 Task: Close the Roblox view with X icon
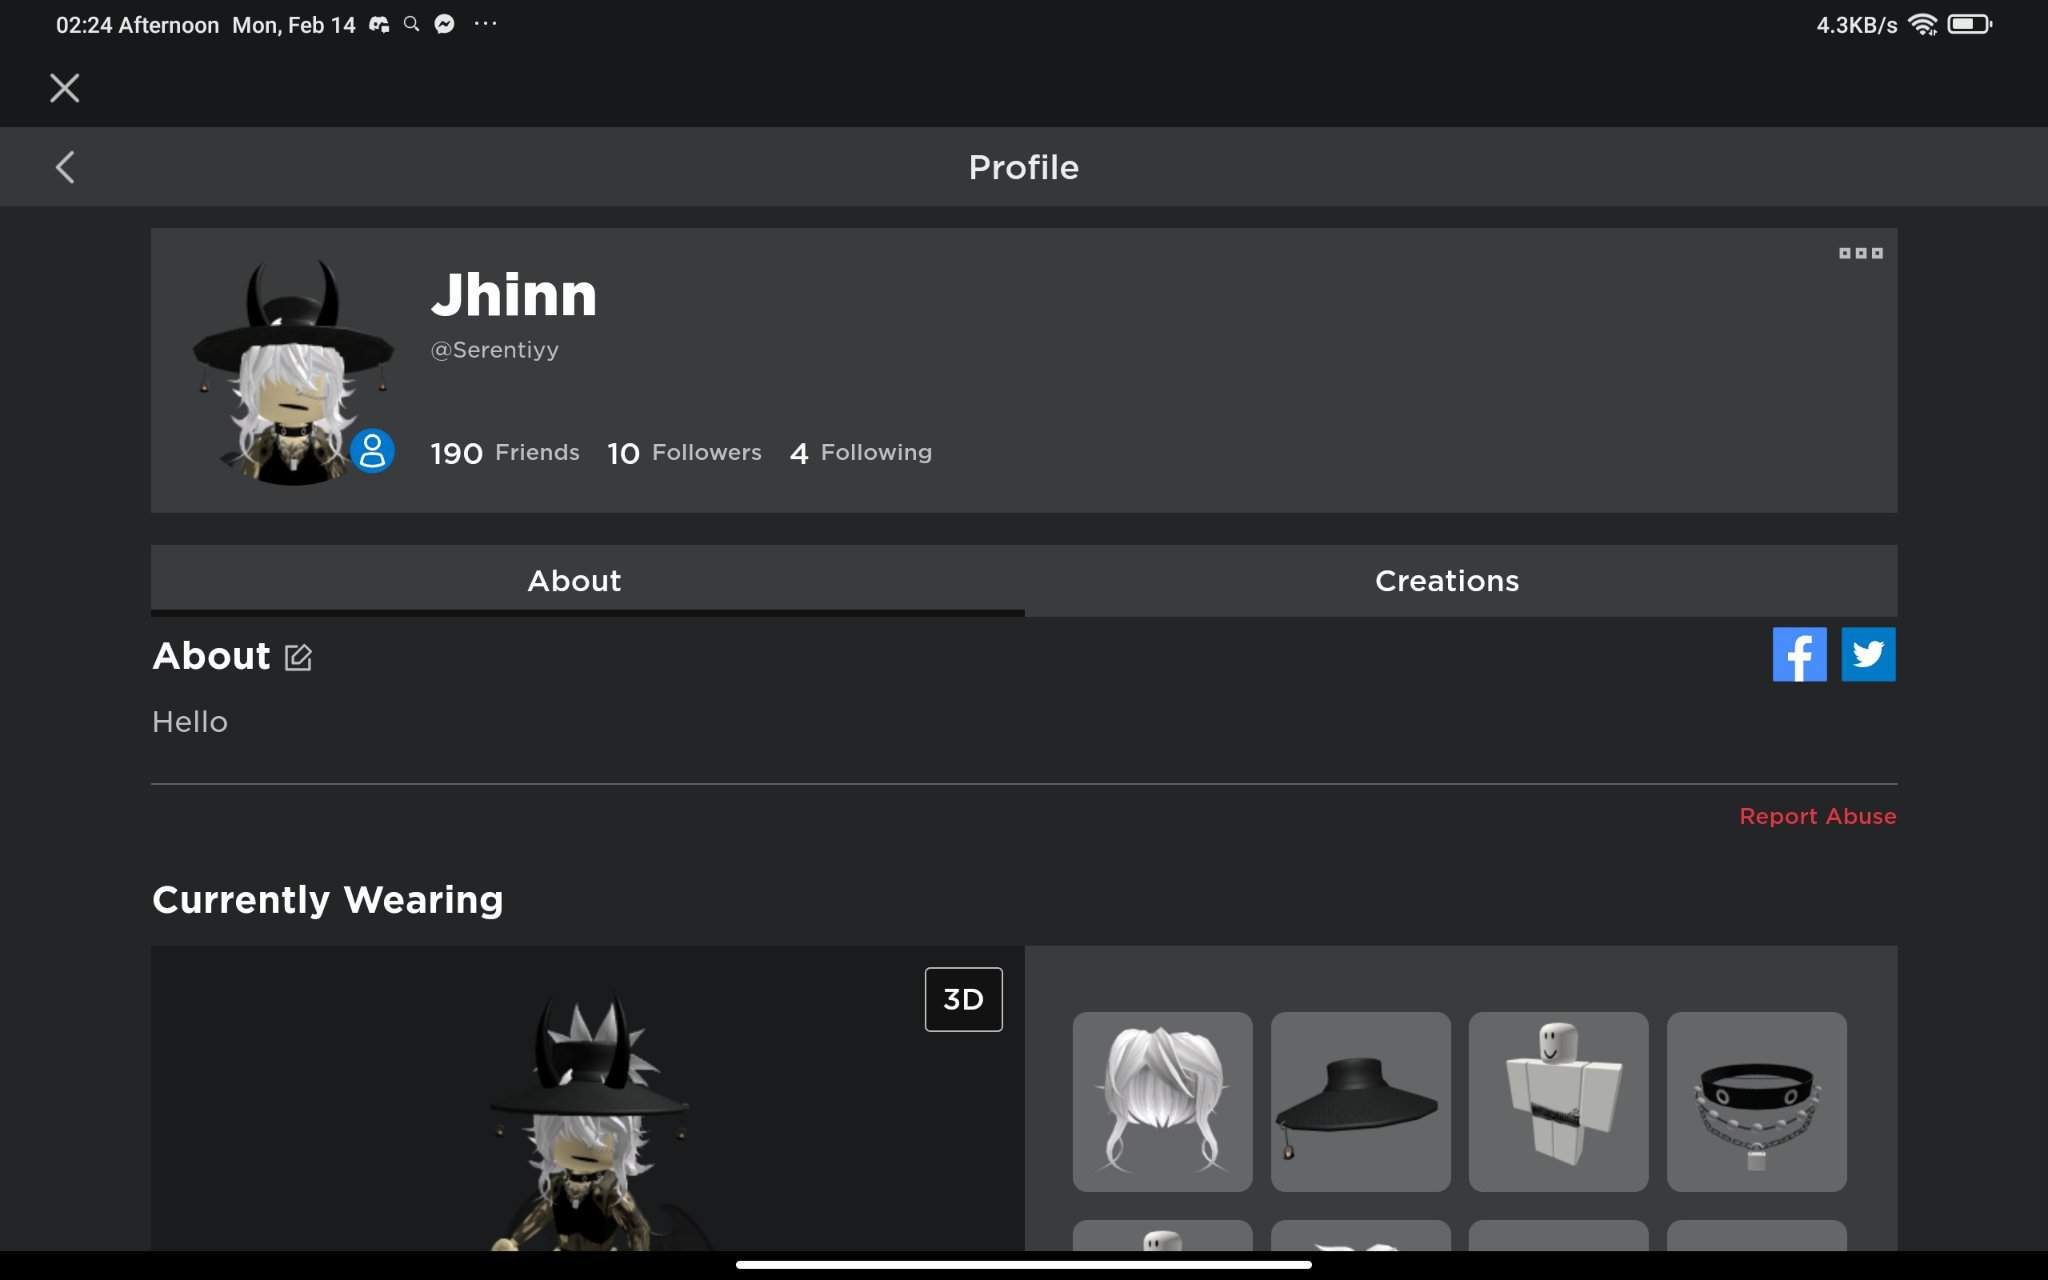point(65,88)
